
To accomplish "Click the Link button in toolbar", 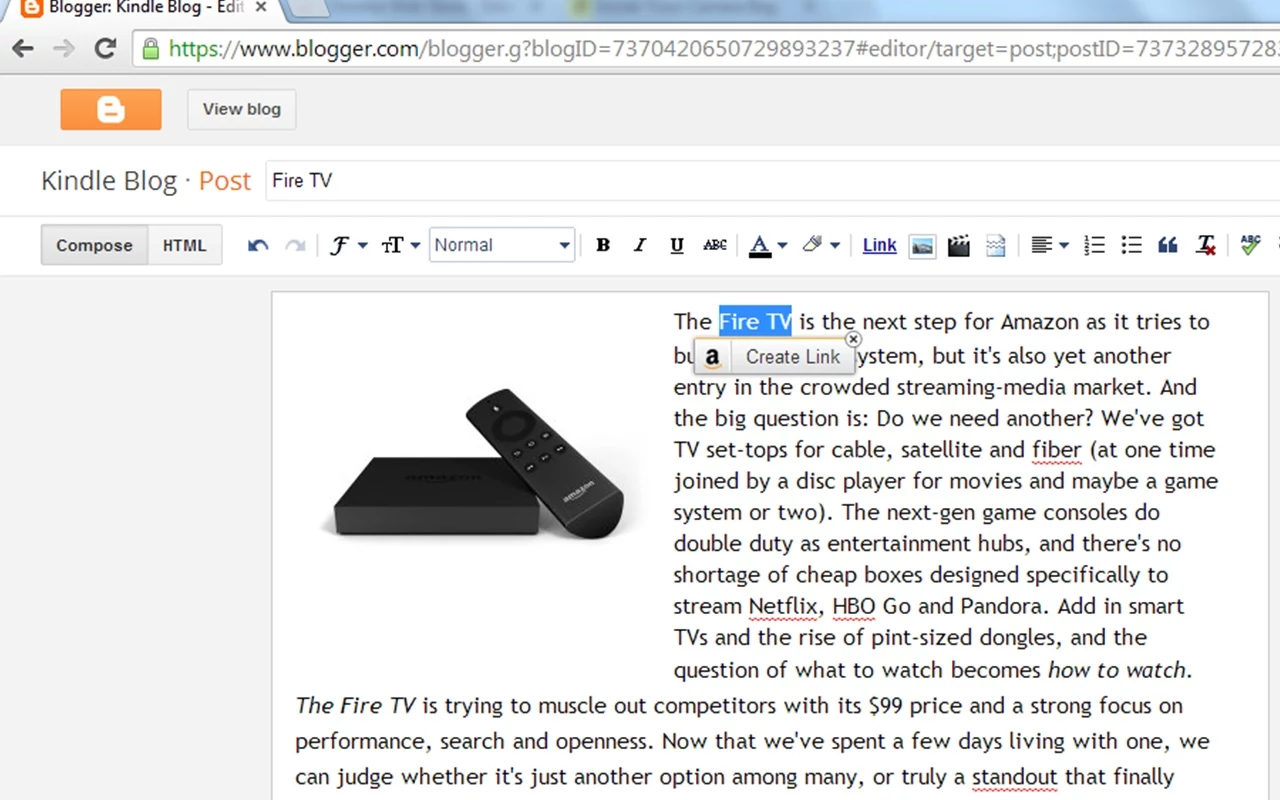I will (x=880, y=245).
